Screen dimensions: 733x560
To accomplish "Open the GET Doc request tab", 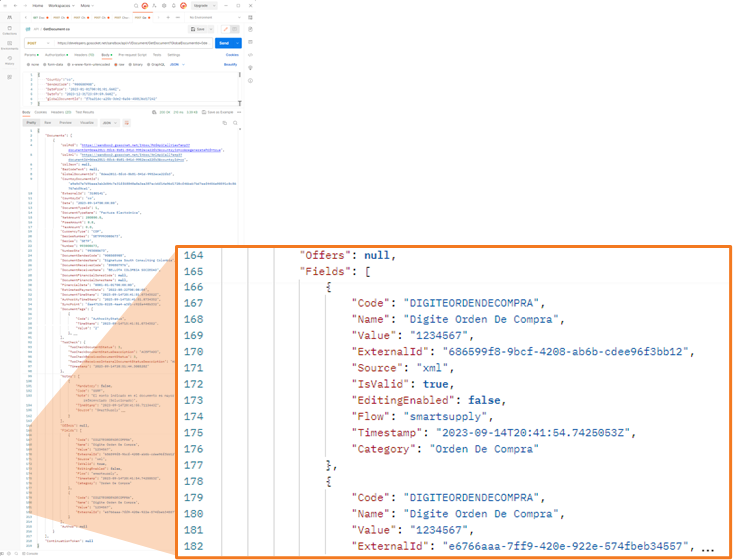I will click(x=41, y=17).
